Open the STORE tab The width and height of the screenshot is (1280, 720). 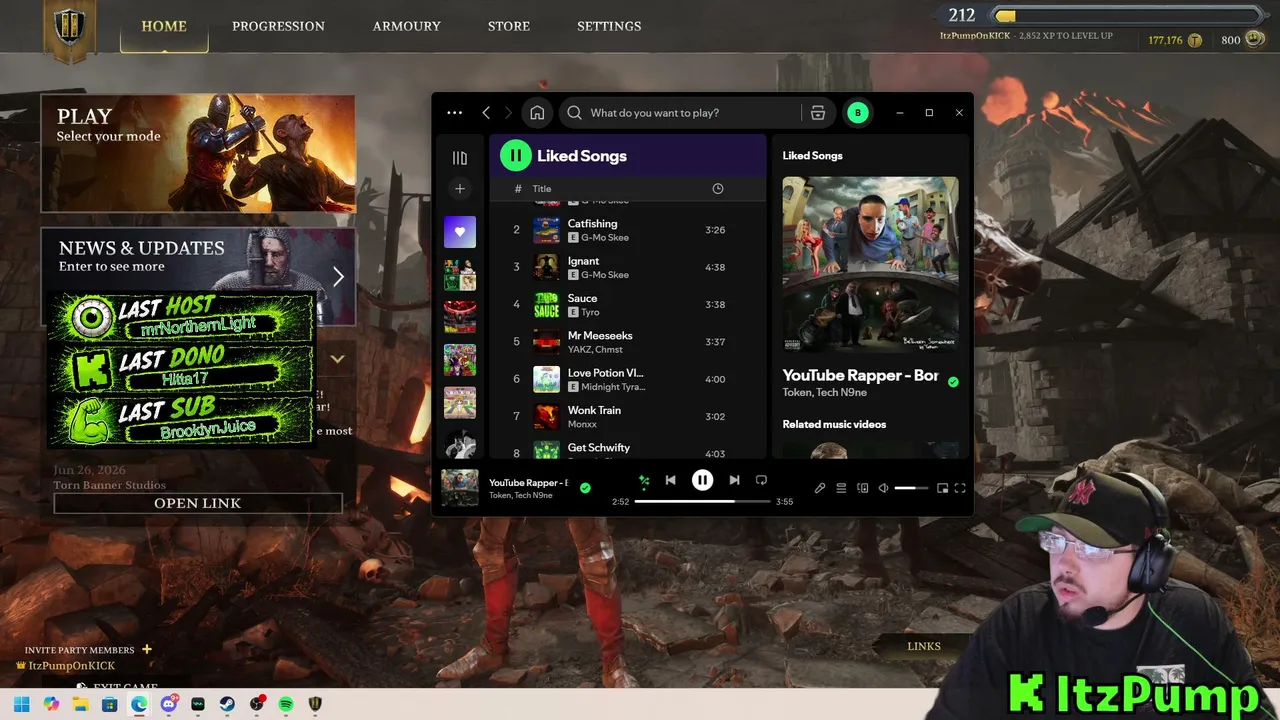(x=509, y=26)
